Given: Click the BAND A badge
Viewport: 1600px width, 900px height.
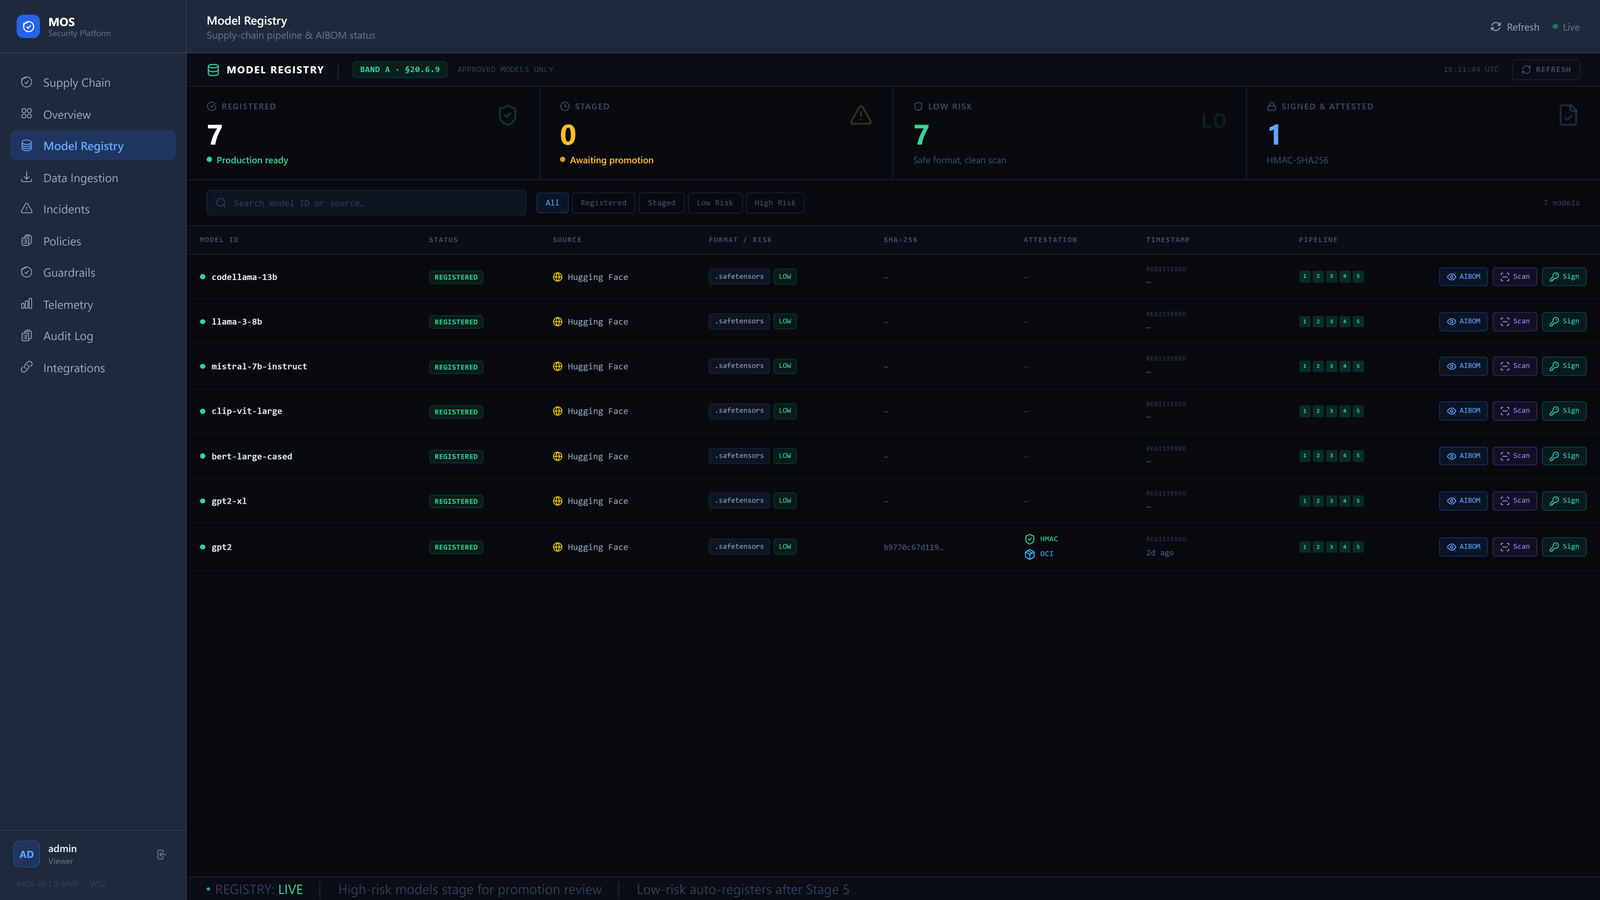Looking at the screenshot, I should pos(400,70).
